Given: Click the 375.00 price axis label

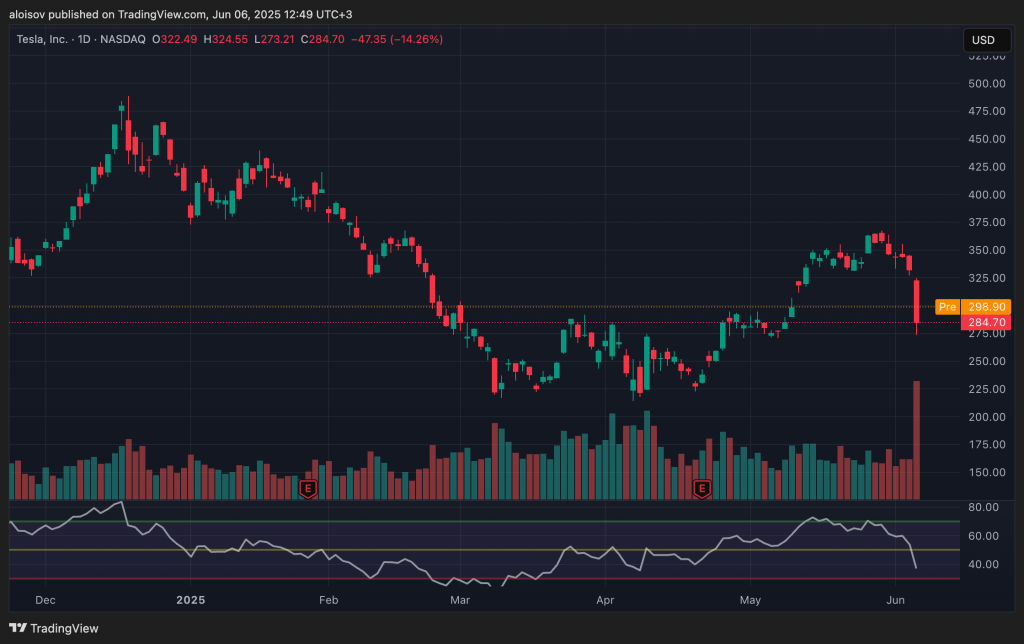Looking at the screenshot, I should click(987, 222).
